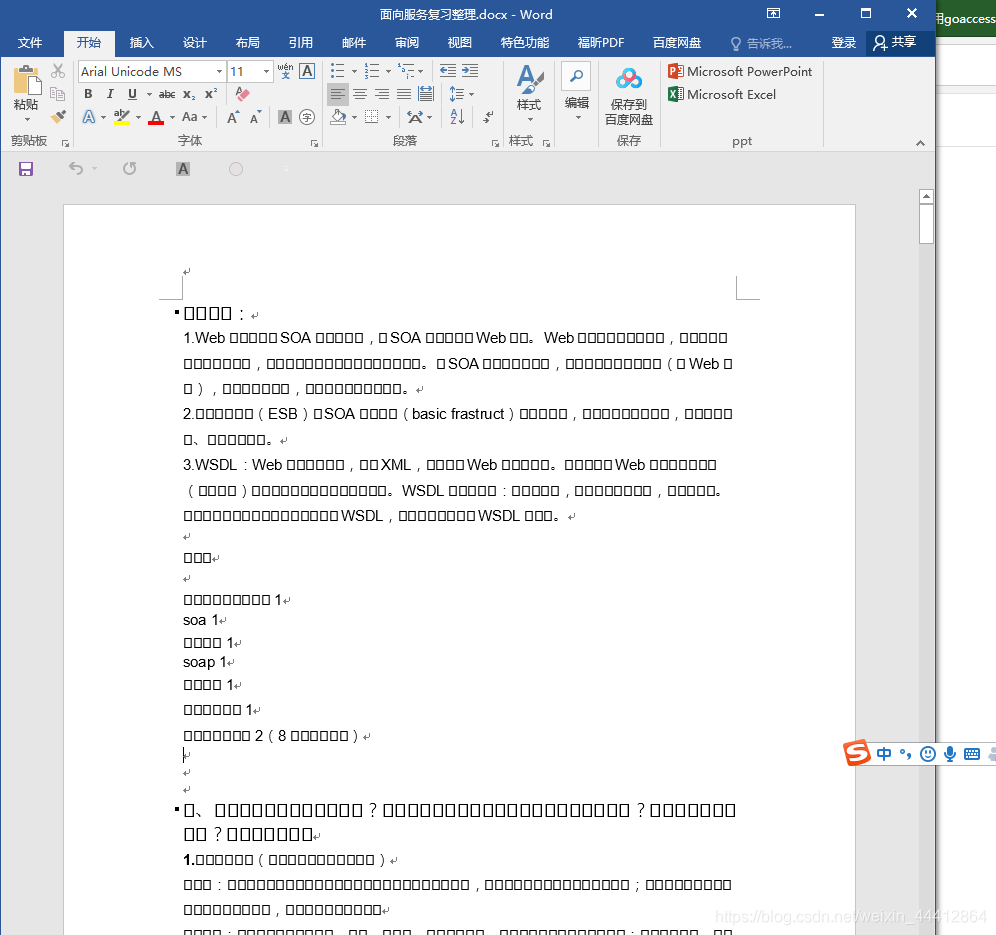Switch to the 插入 Insert tab
The height and width of the screenshot is (935, 996).
[142, 43]
